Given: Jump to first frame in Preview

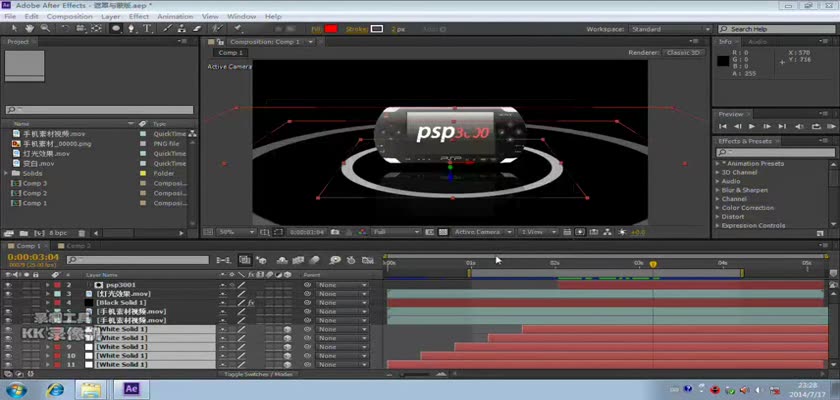Looking at the screenshot, I should pyautogui.click(x=723, y=126).
